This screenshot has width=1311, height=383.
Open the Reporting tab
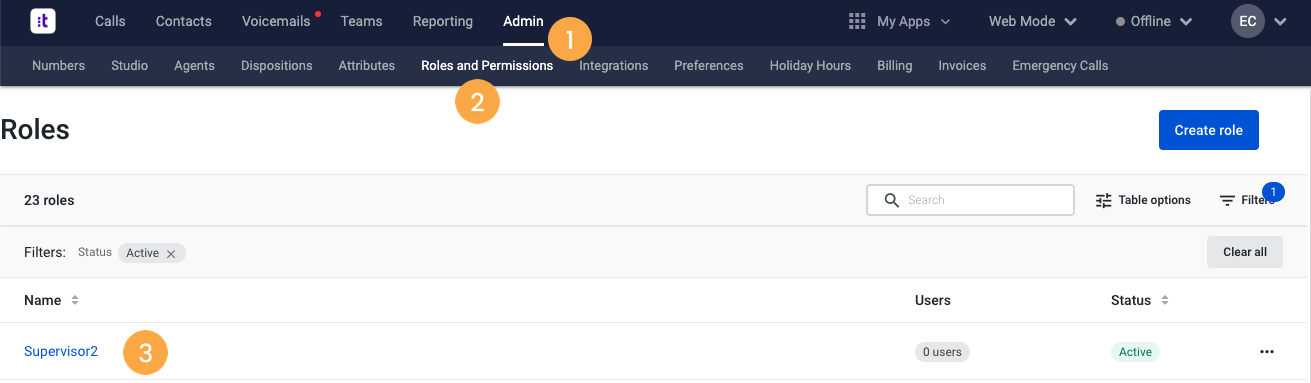(443, 21)
